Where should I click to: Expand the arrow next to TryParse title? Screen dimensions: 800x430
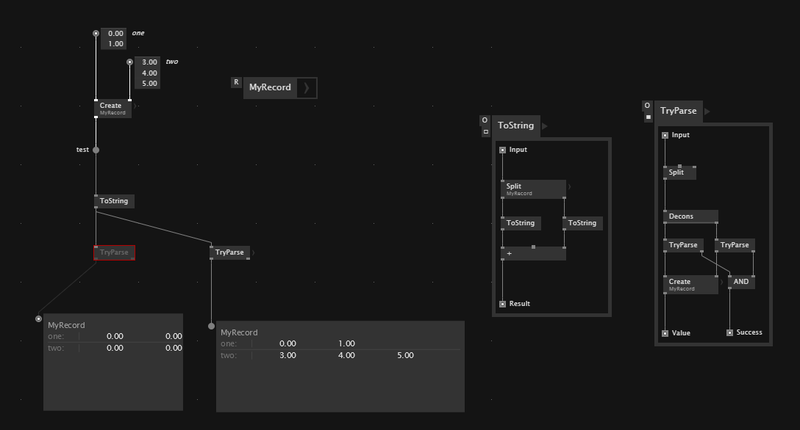click(x=709, y=111)
